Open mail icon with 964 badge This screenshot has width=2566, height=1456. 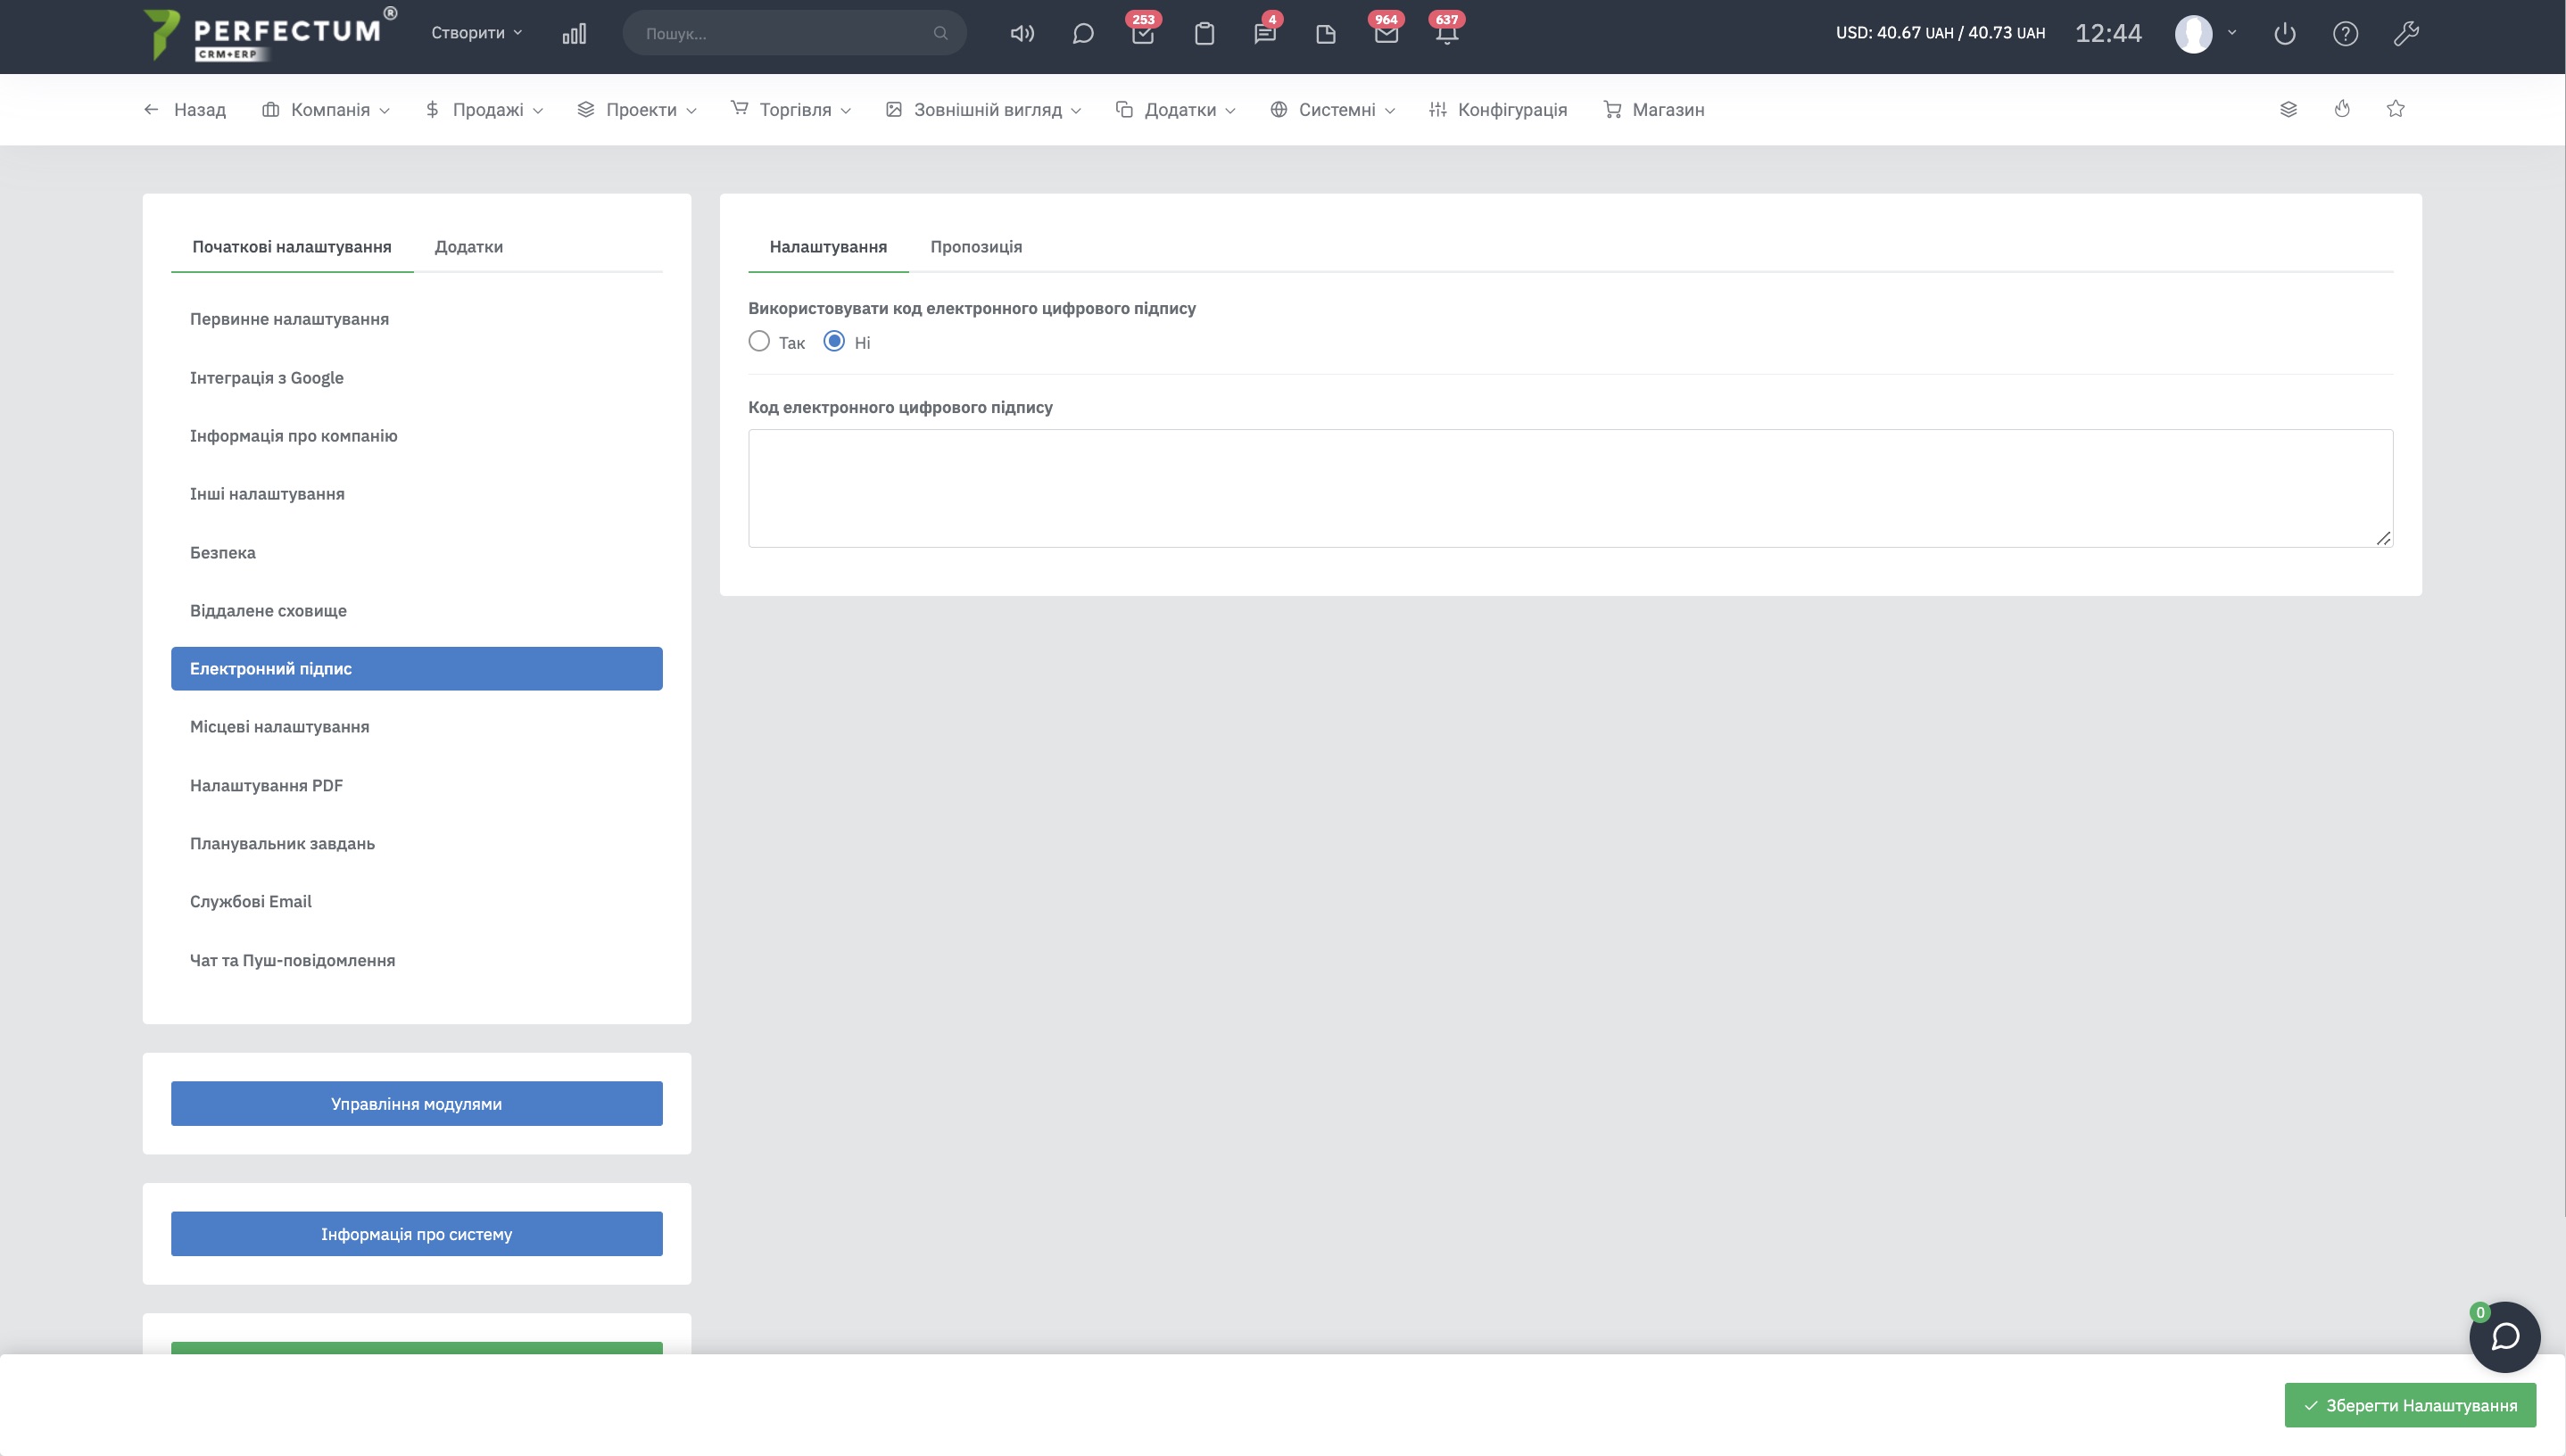tap(1385, 34)
